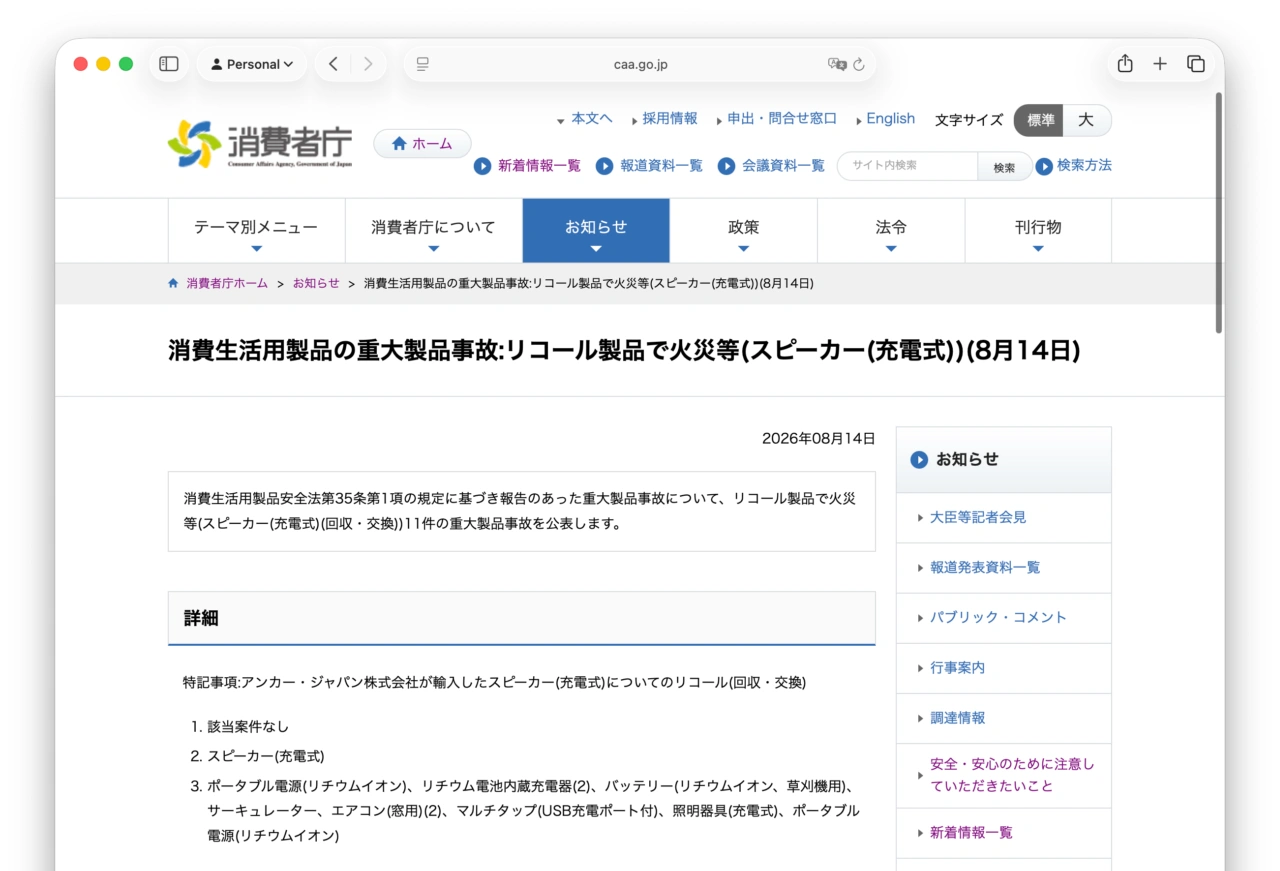
Task: Expand 刊行物 menu
Action: pos(1038,230)
